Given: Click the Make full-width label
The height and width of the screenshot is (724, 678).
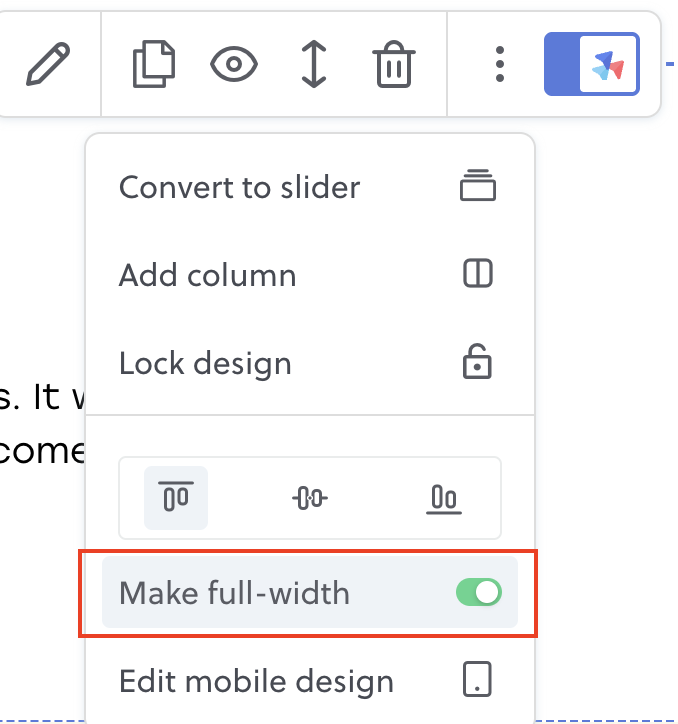Looking at the screenshot, I should 234,592.
